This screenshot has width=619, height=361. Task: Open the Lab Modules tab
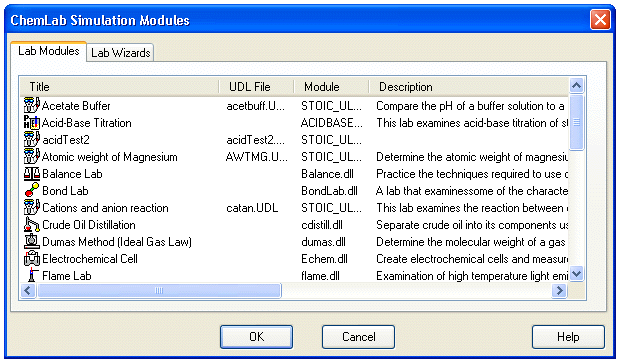tap(49, 51)
